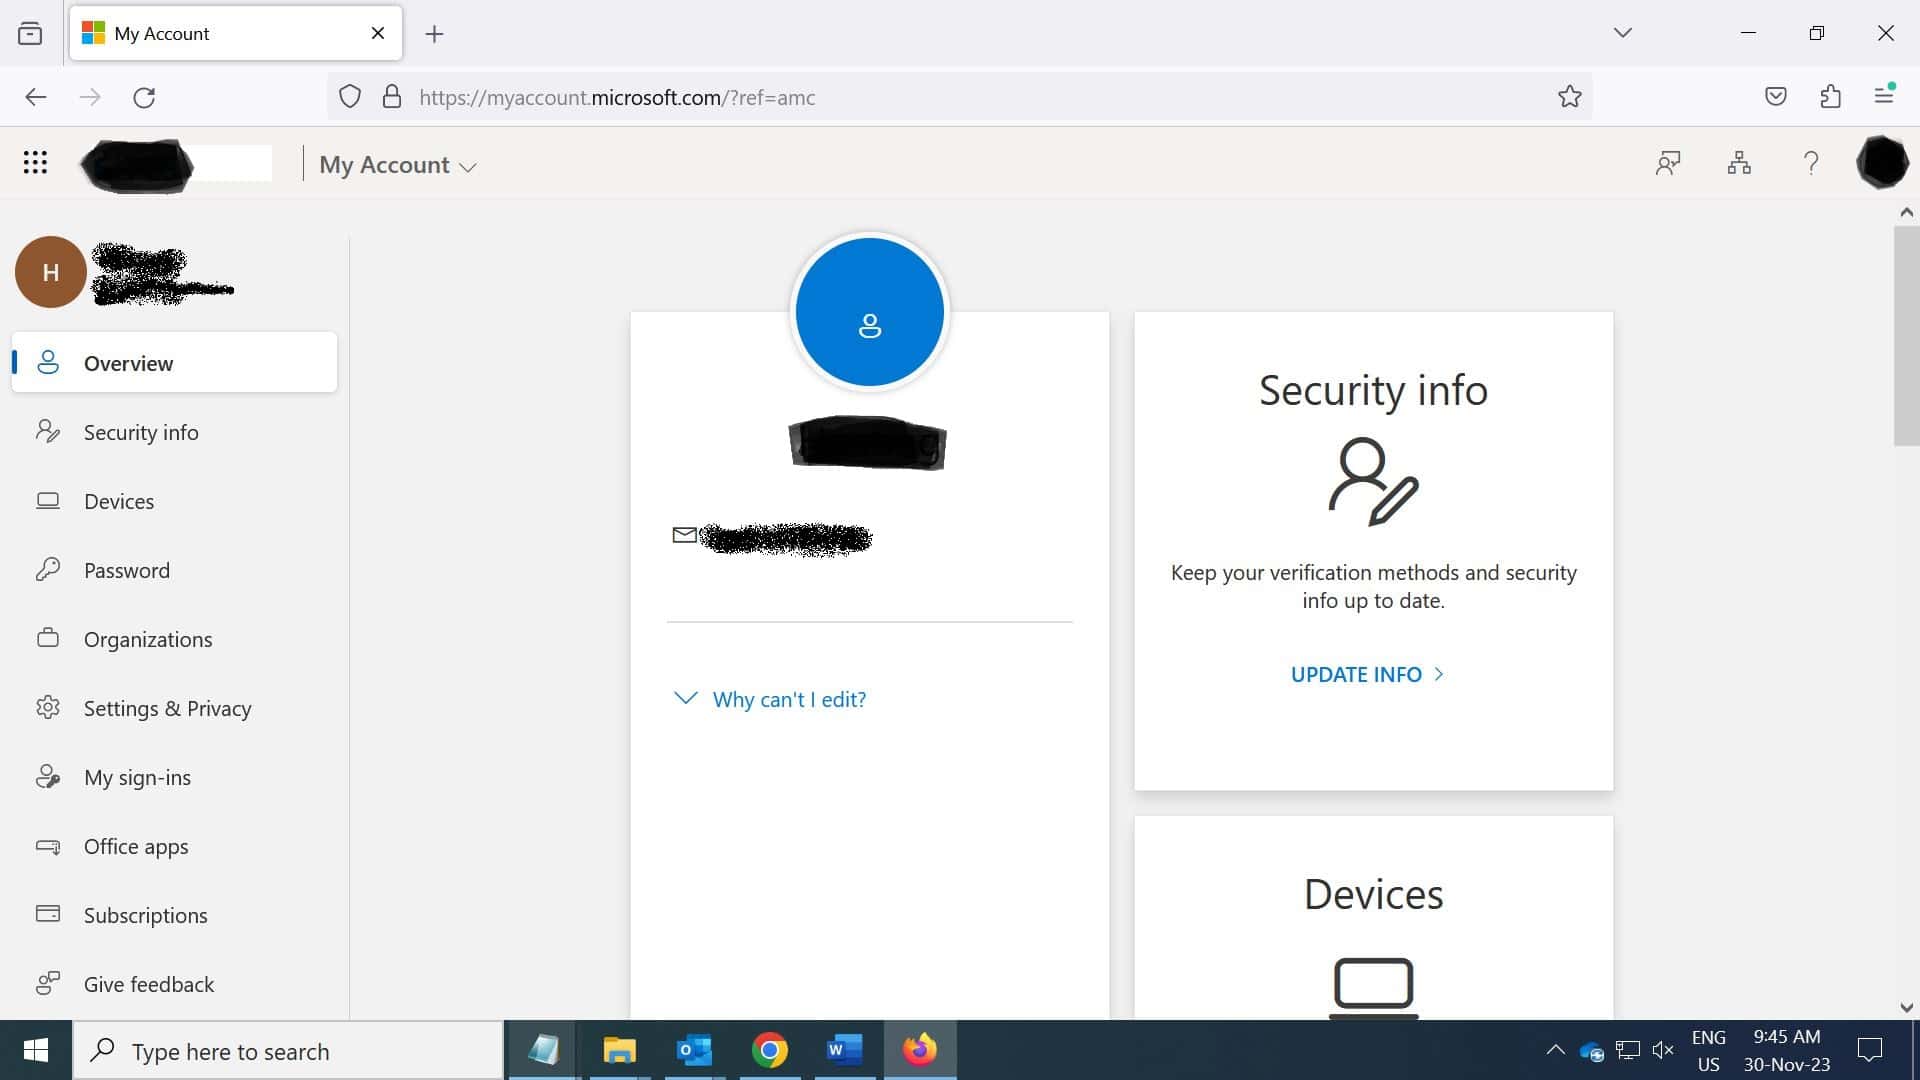
Task: Open the Windows notification center
Action: (1869, 1050)
